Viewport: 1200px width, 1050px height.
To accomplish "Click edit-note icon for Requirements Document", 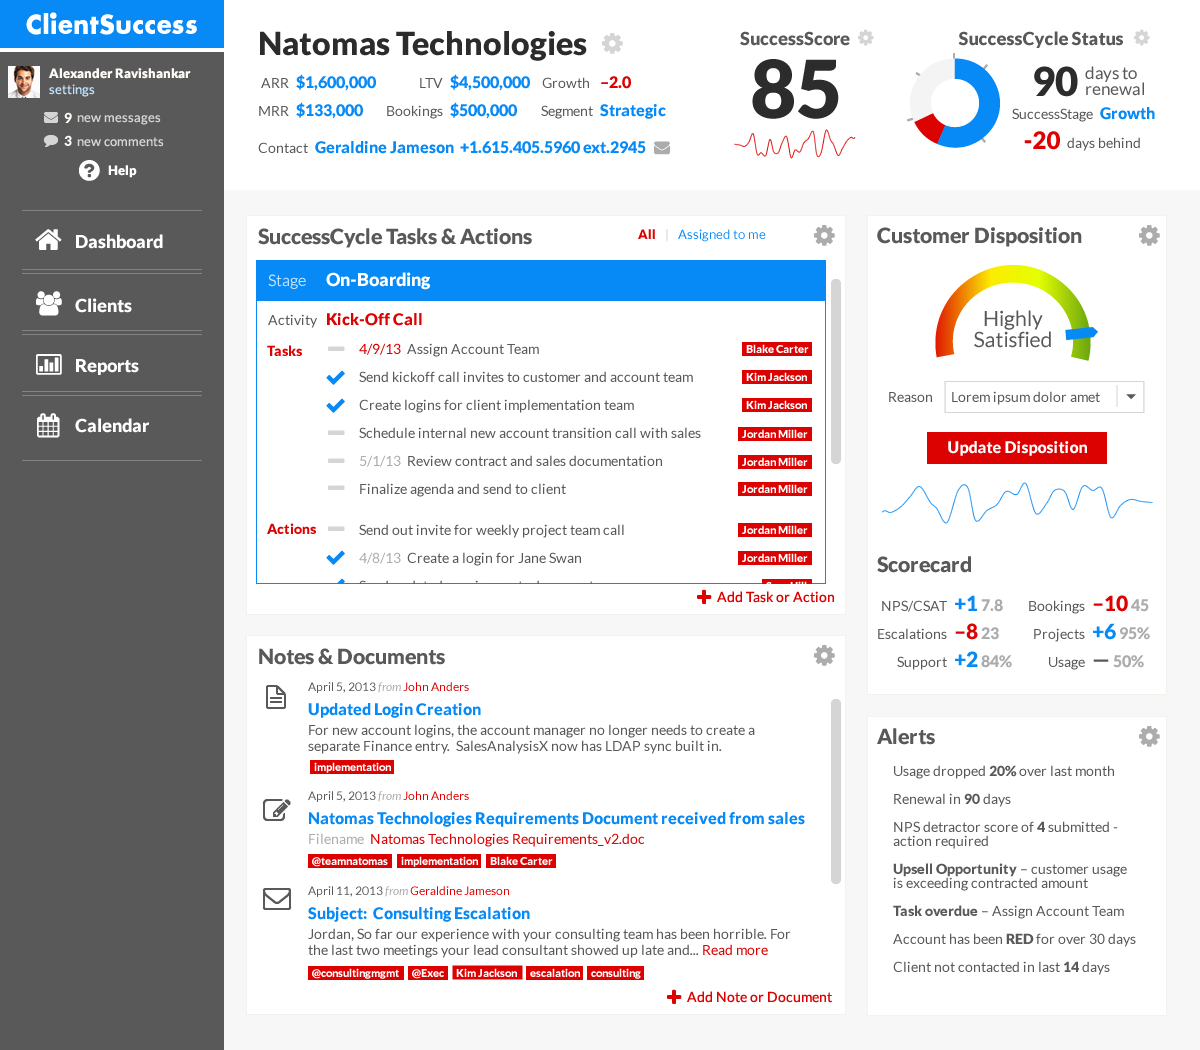I will point(277,809).
